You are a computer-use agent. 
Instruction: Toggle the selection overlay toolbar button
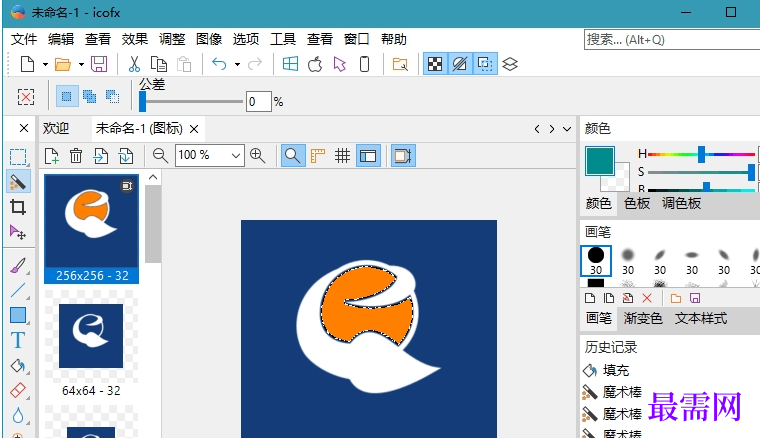(x=485, y=64)
